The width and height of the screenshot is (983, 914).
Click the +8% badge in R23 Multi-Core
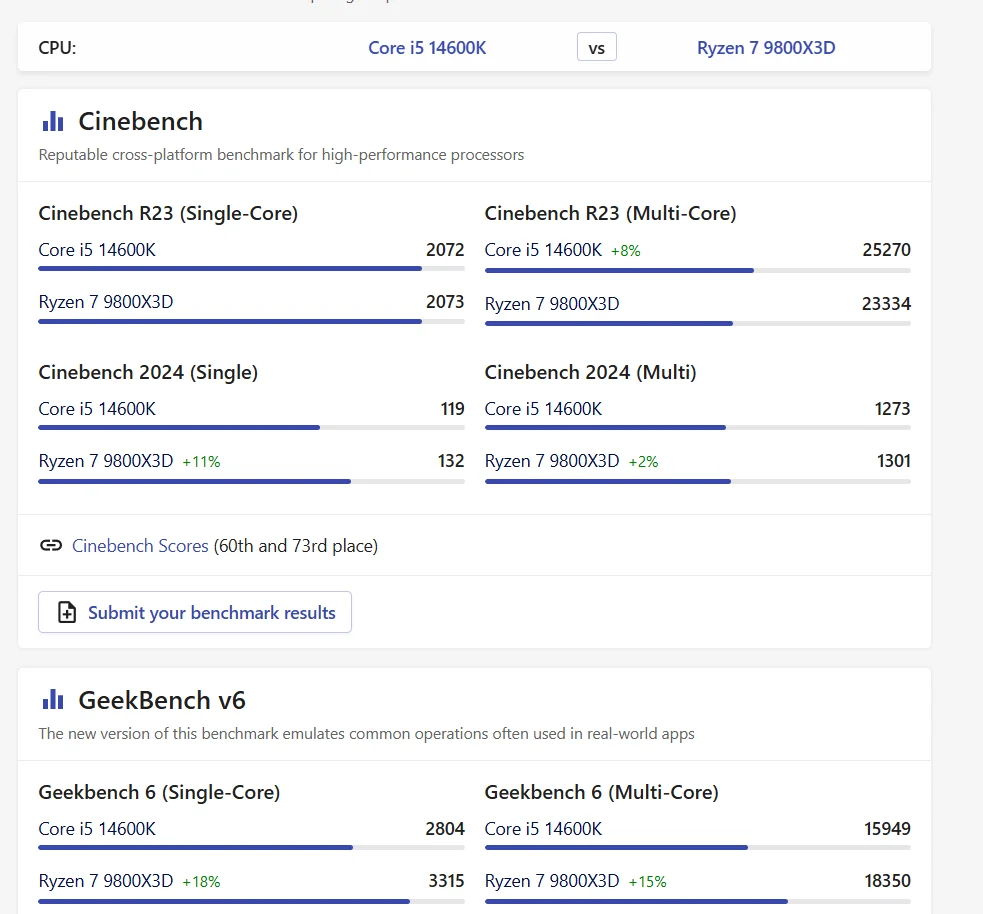click(x=625, y=251)
